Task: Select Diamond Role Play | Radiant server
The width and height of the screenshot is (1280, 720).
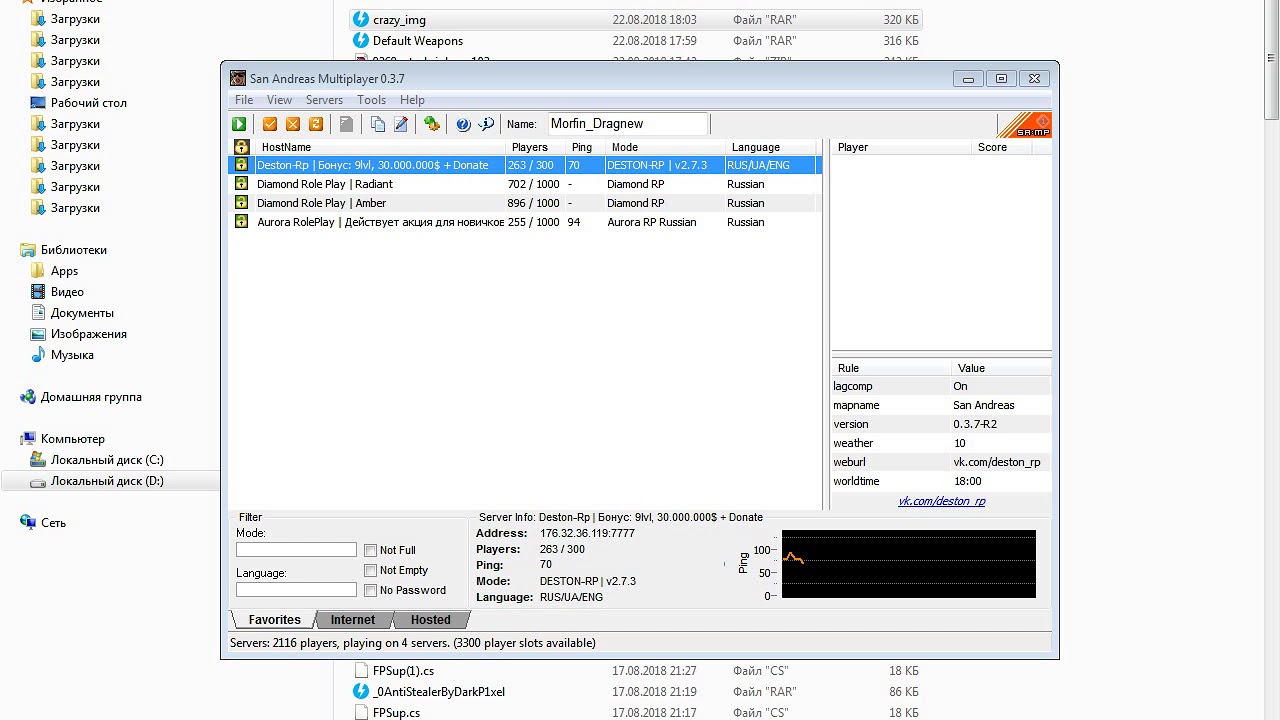Action: (x=525, y=184)
